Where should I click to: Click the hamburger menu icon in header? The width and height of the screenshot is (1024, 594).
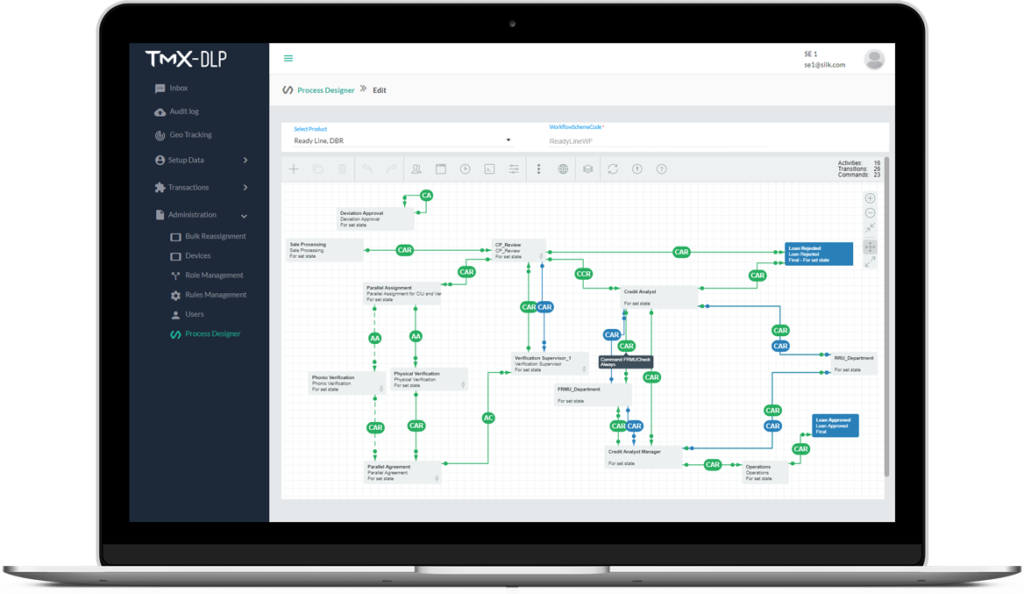288,58
